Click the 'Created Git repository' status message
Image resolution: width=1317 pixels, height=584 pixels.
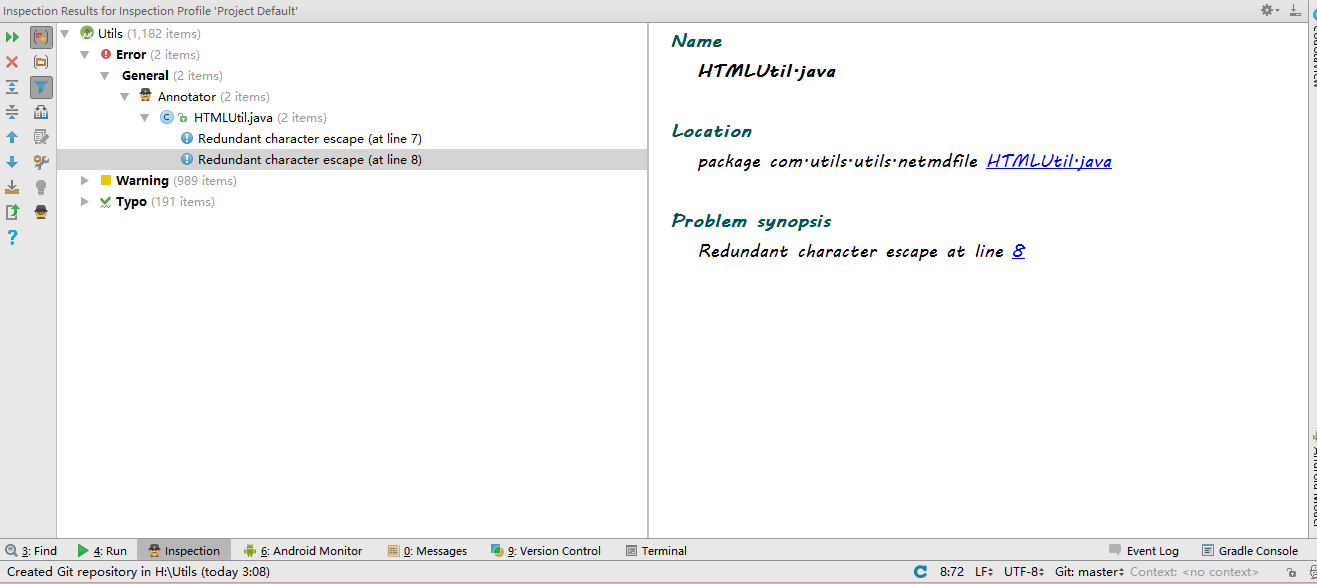[138, 572]
